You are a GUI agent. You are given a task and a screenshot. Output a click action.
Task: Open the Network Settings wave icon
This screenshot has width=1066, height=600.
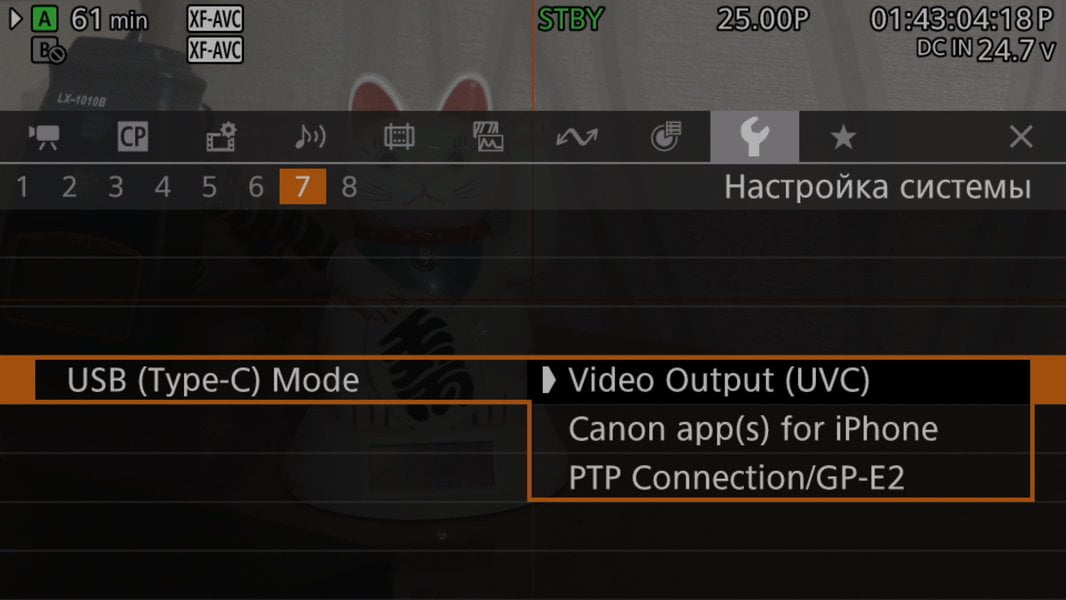[x=577, y=137]
